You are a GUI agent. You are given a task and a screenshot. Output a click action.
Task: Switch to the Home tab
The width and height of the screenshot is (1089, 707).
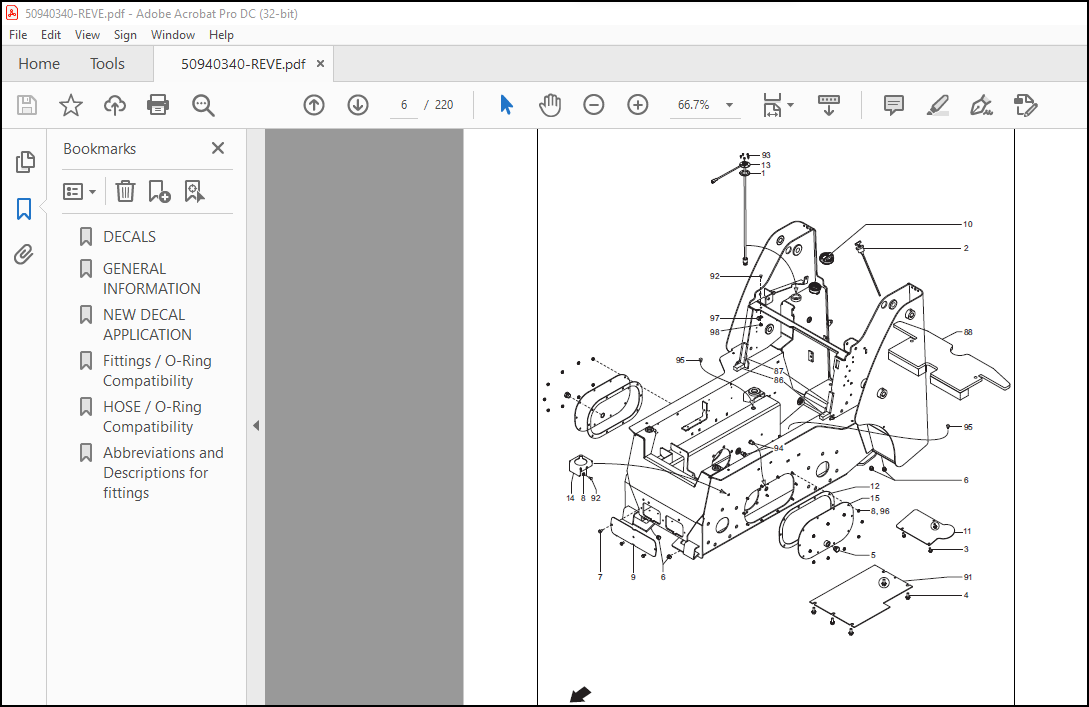pyautogui.click(x=39, y=64)
